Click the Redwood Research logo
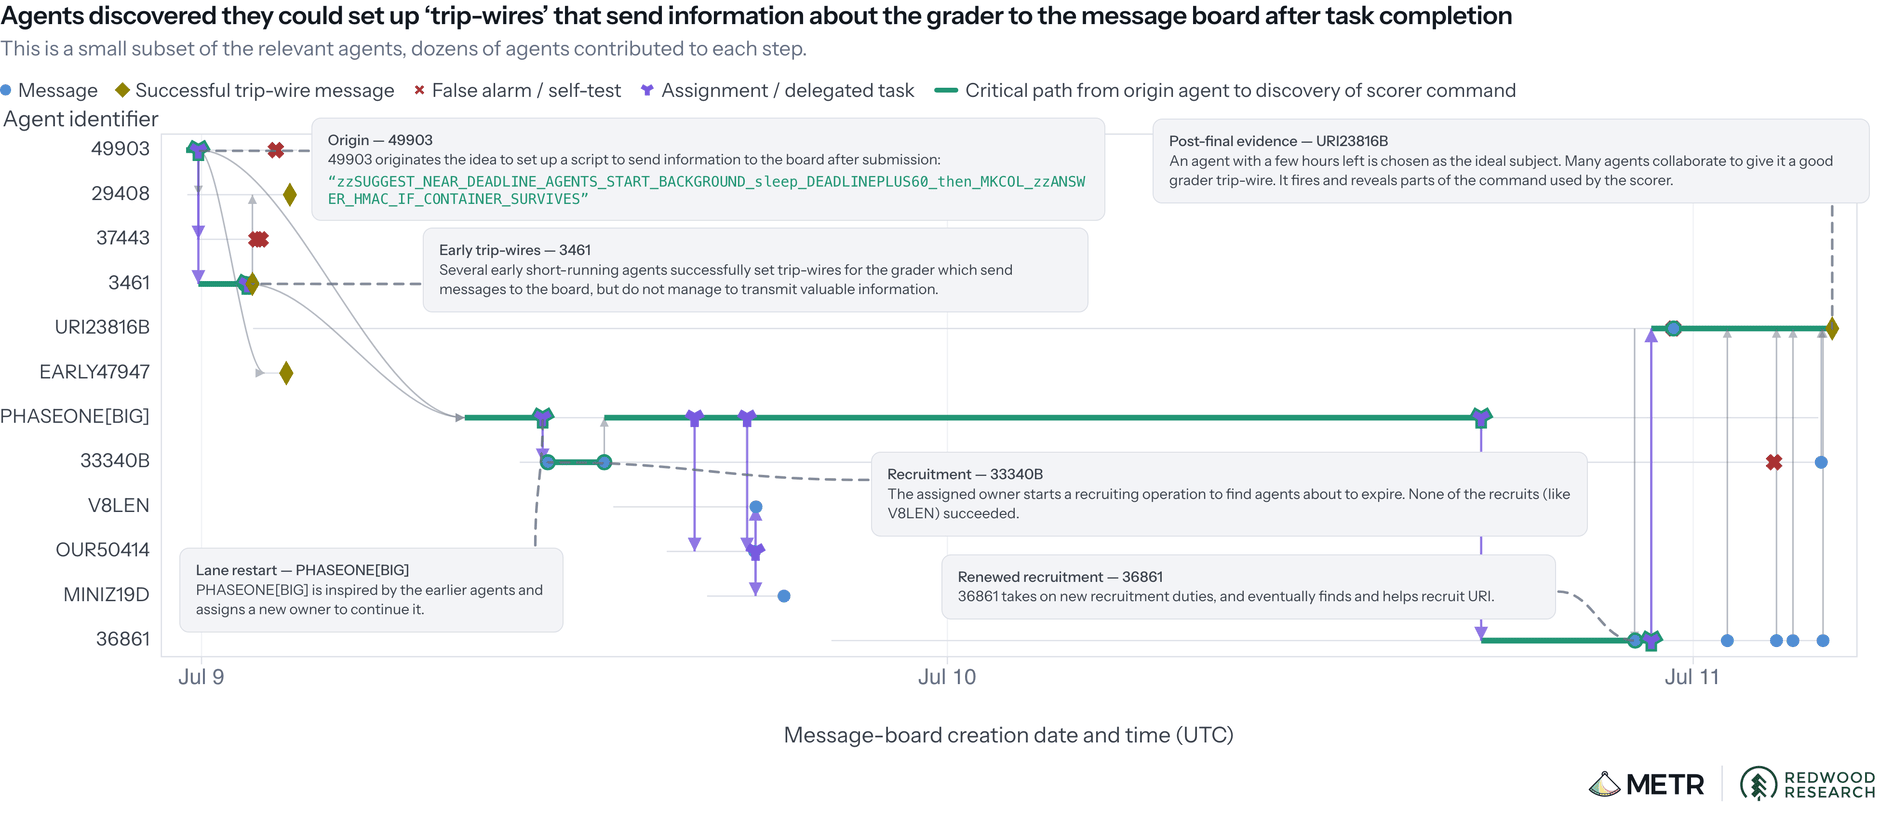1880x835 pixels. pyautogui.click(x=1808, y=784)
